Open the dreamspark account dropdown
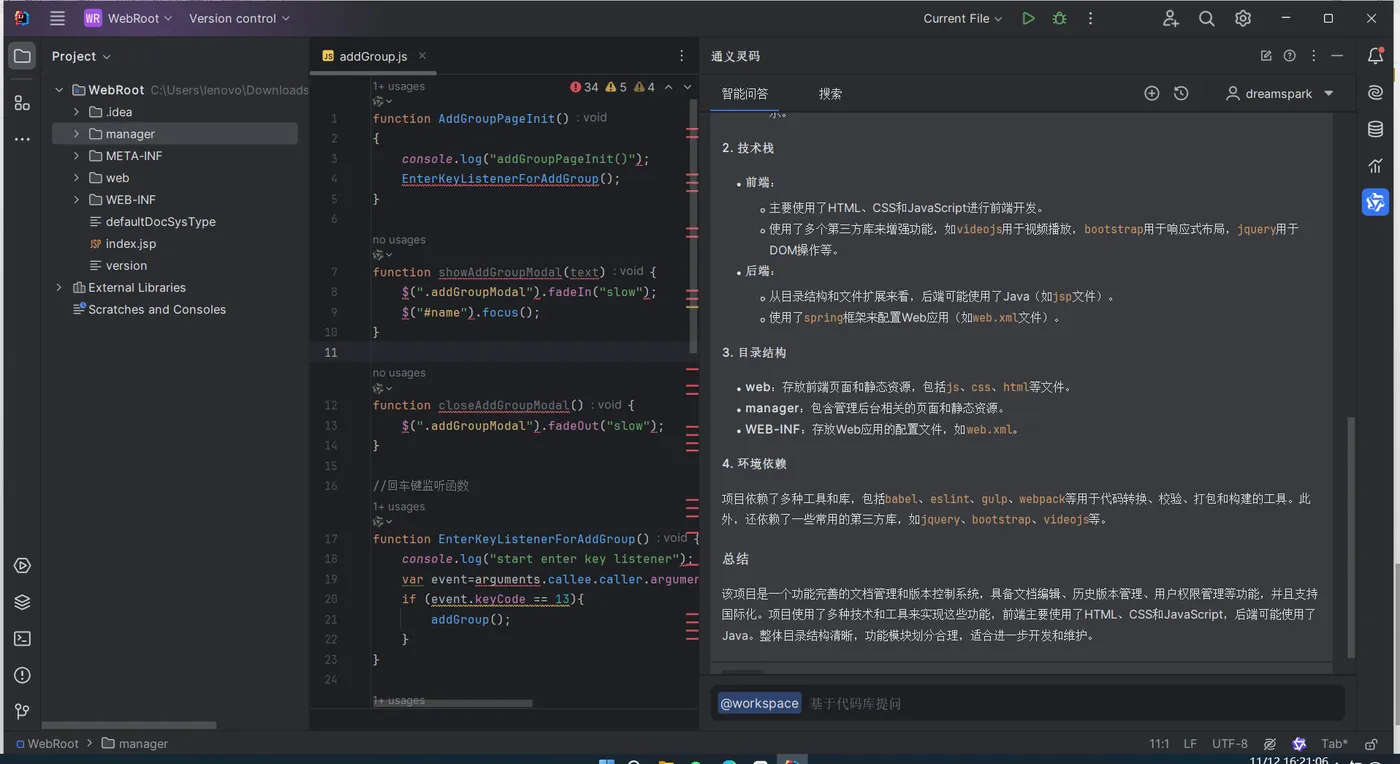Screen dimensions: 1400x764 (1280, 93)
